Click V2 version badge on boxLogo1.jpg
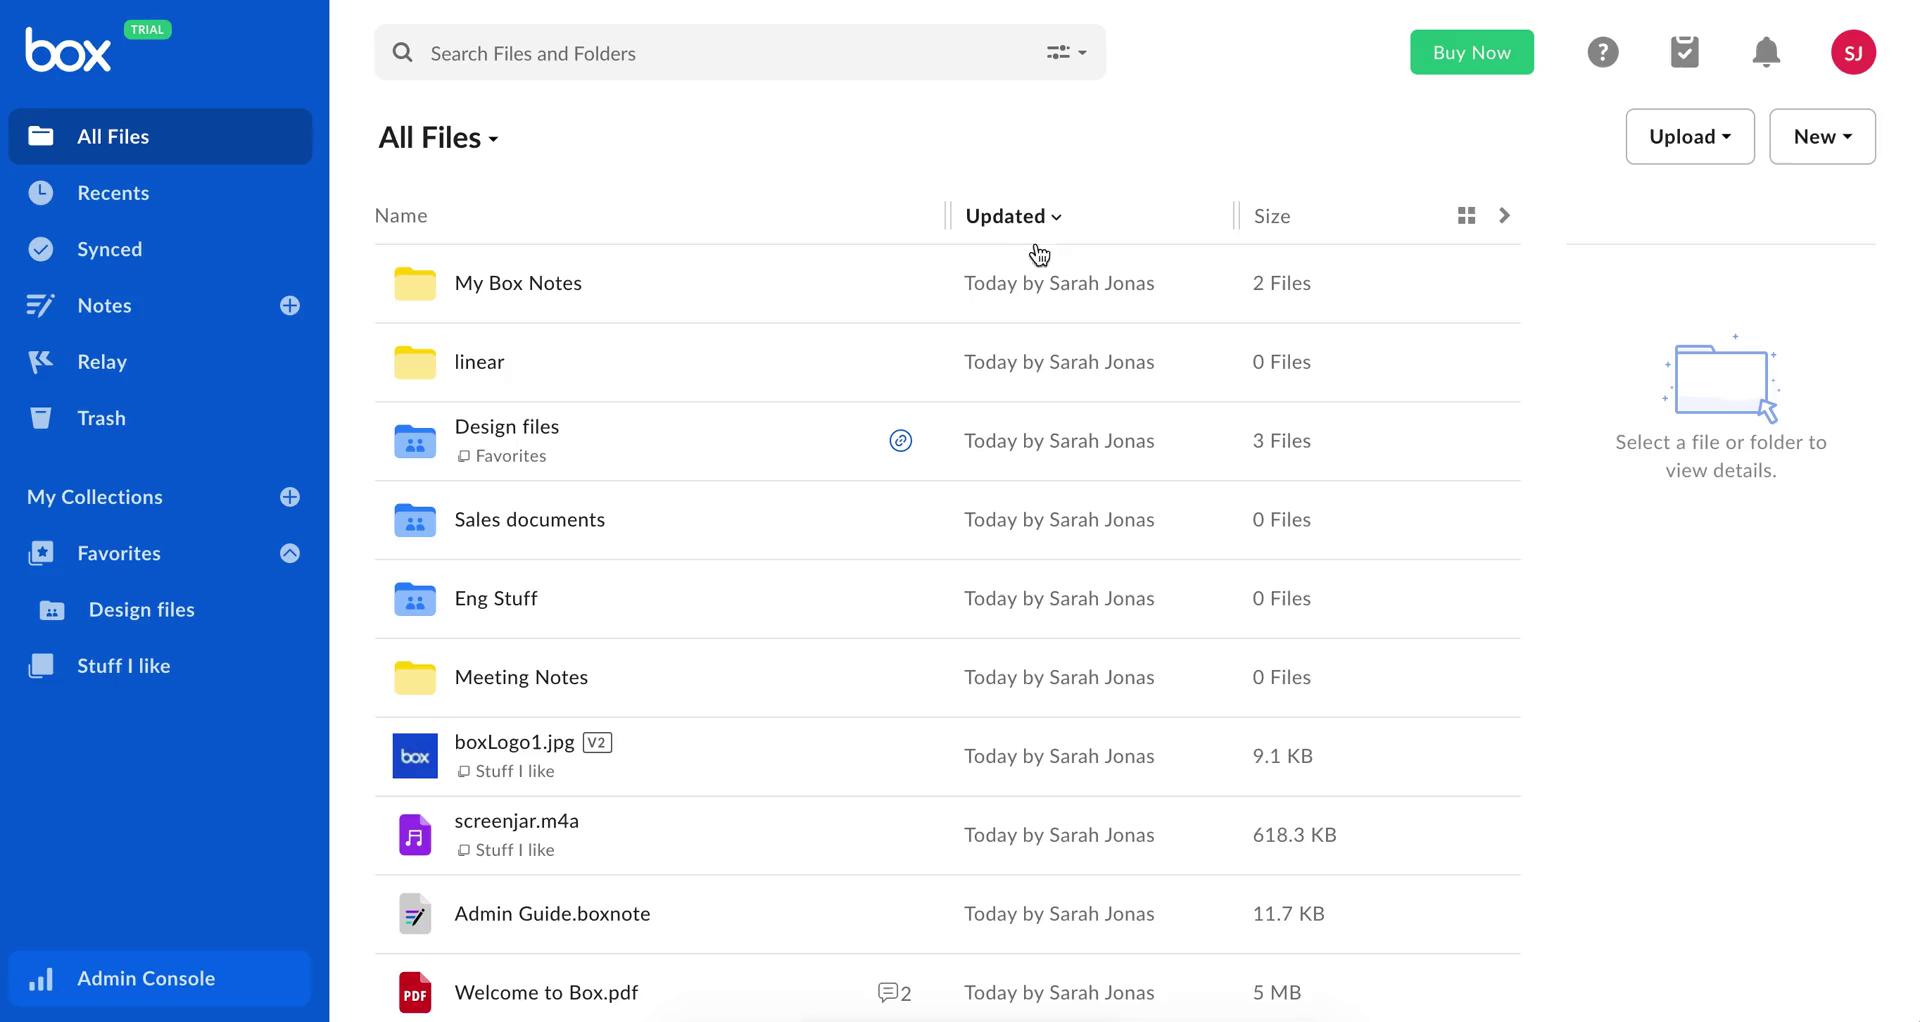 pyautogui.click(x=597, y=742)
